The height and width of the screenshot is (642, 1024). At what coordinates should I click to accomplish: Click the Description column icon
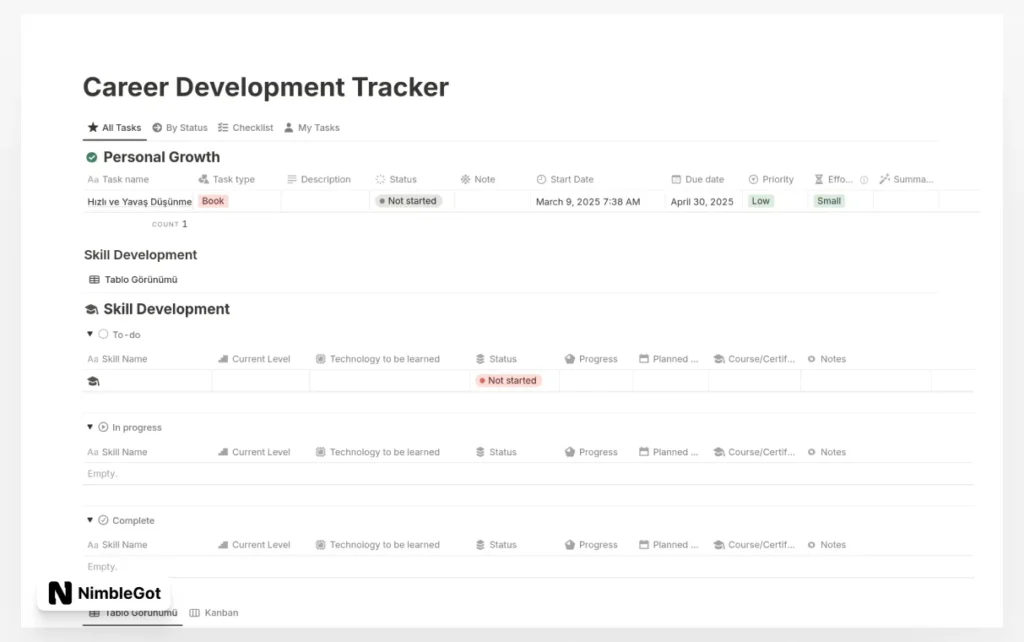pos(292,179)
